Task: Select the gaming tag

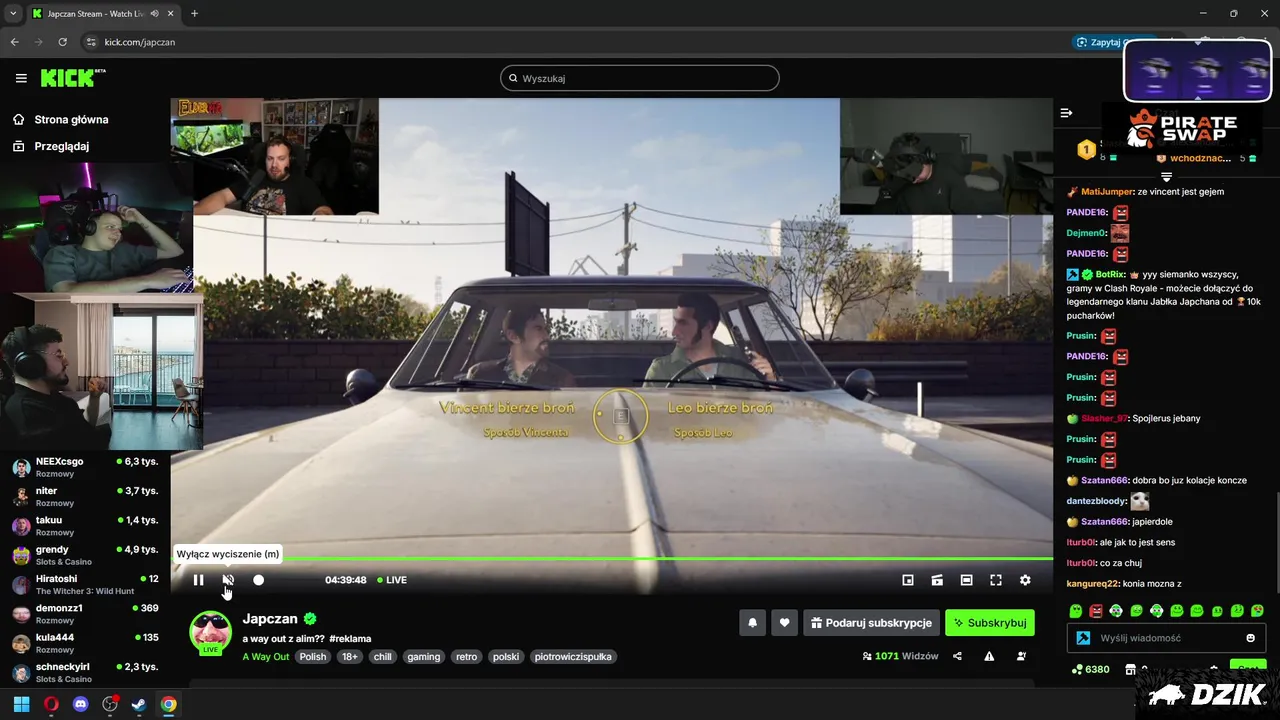Action: [x=424, y=657]
